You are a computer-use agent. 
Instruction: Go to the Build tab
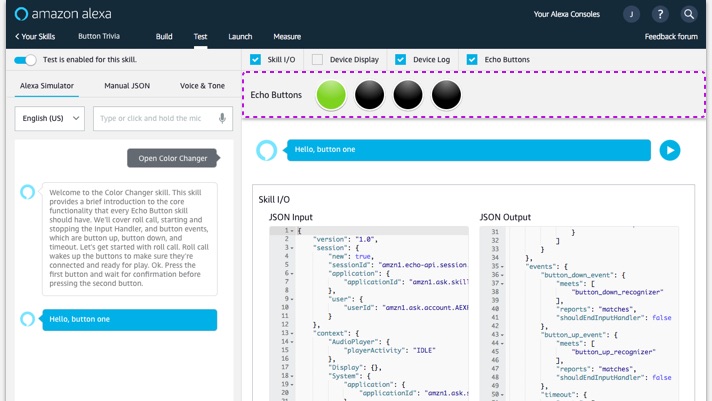[x=164, y=36]
